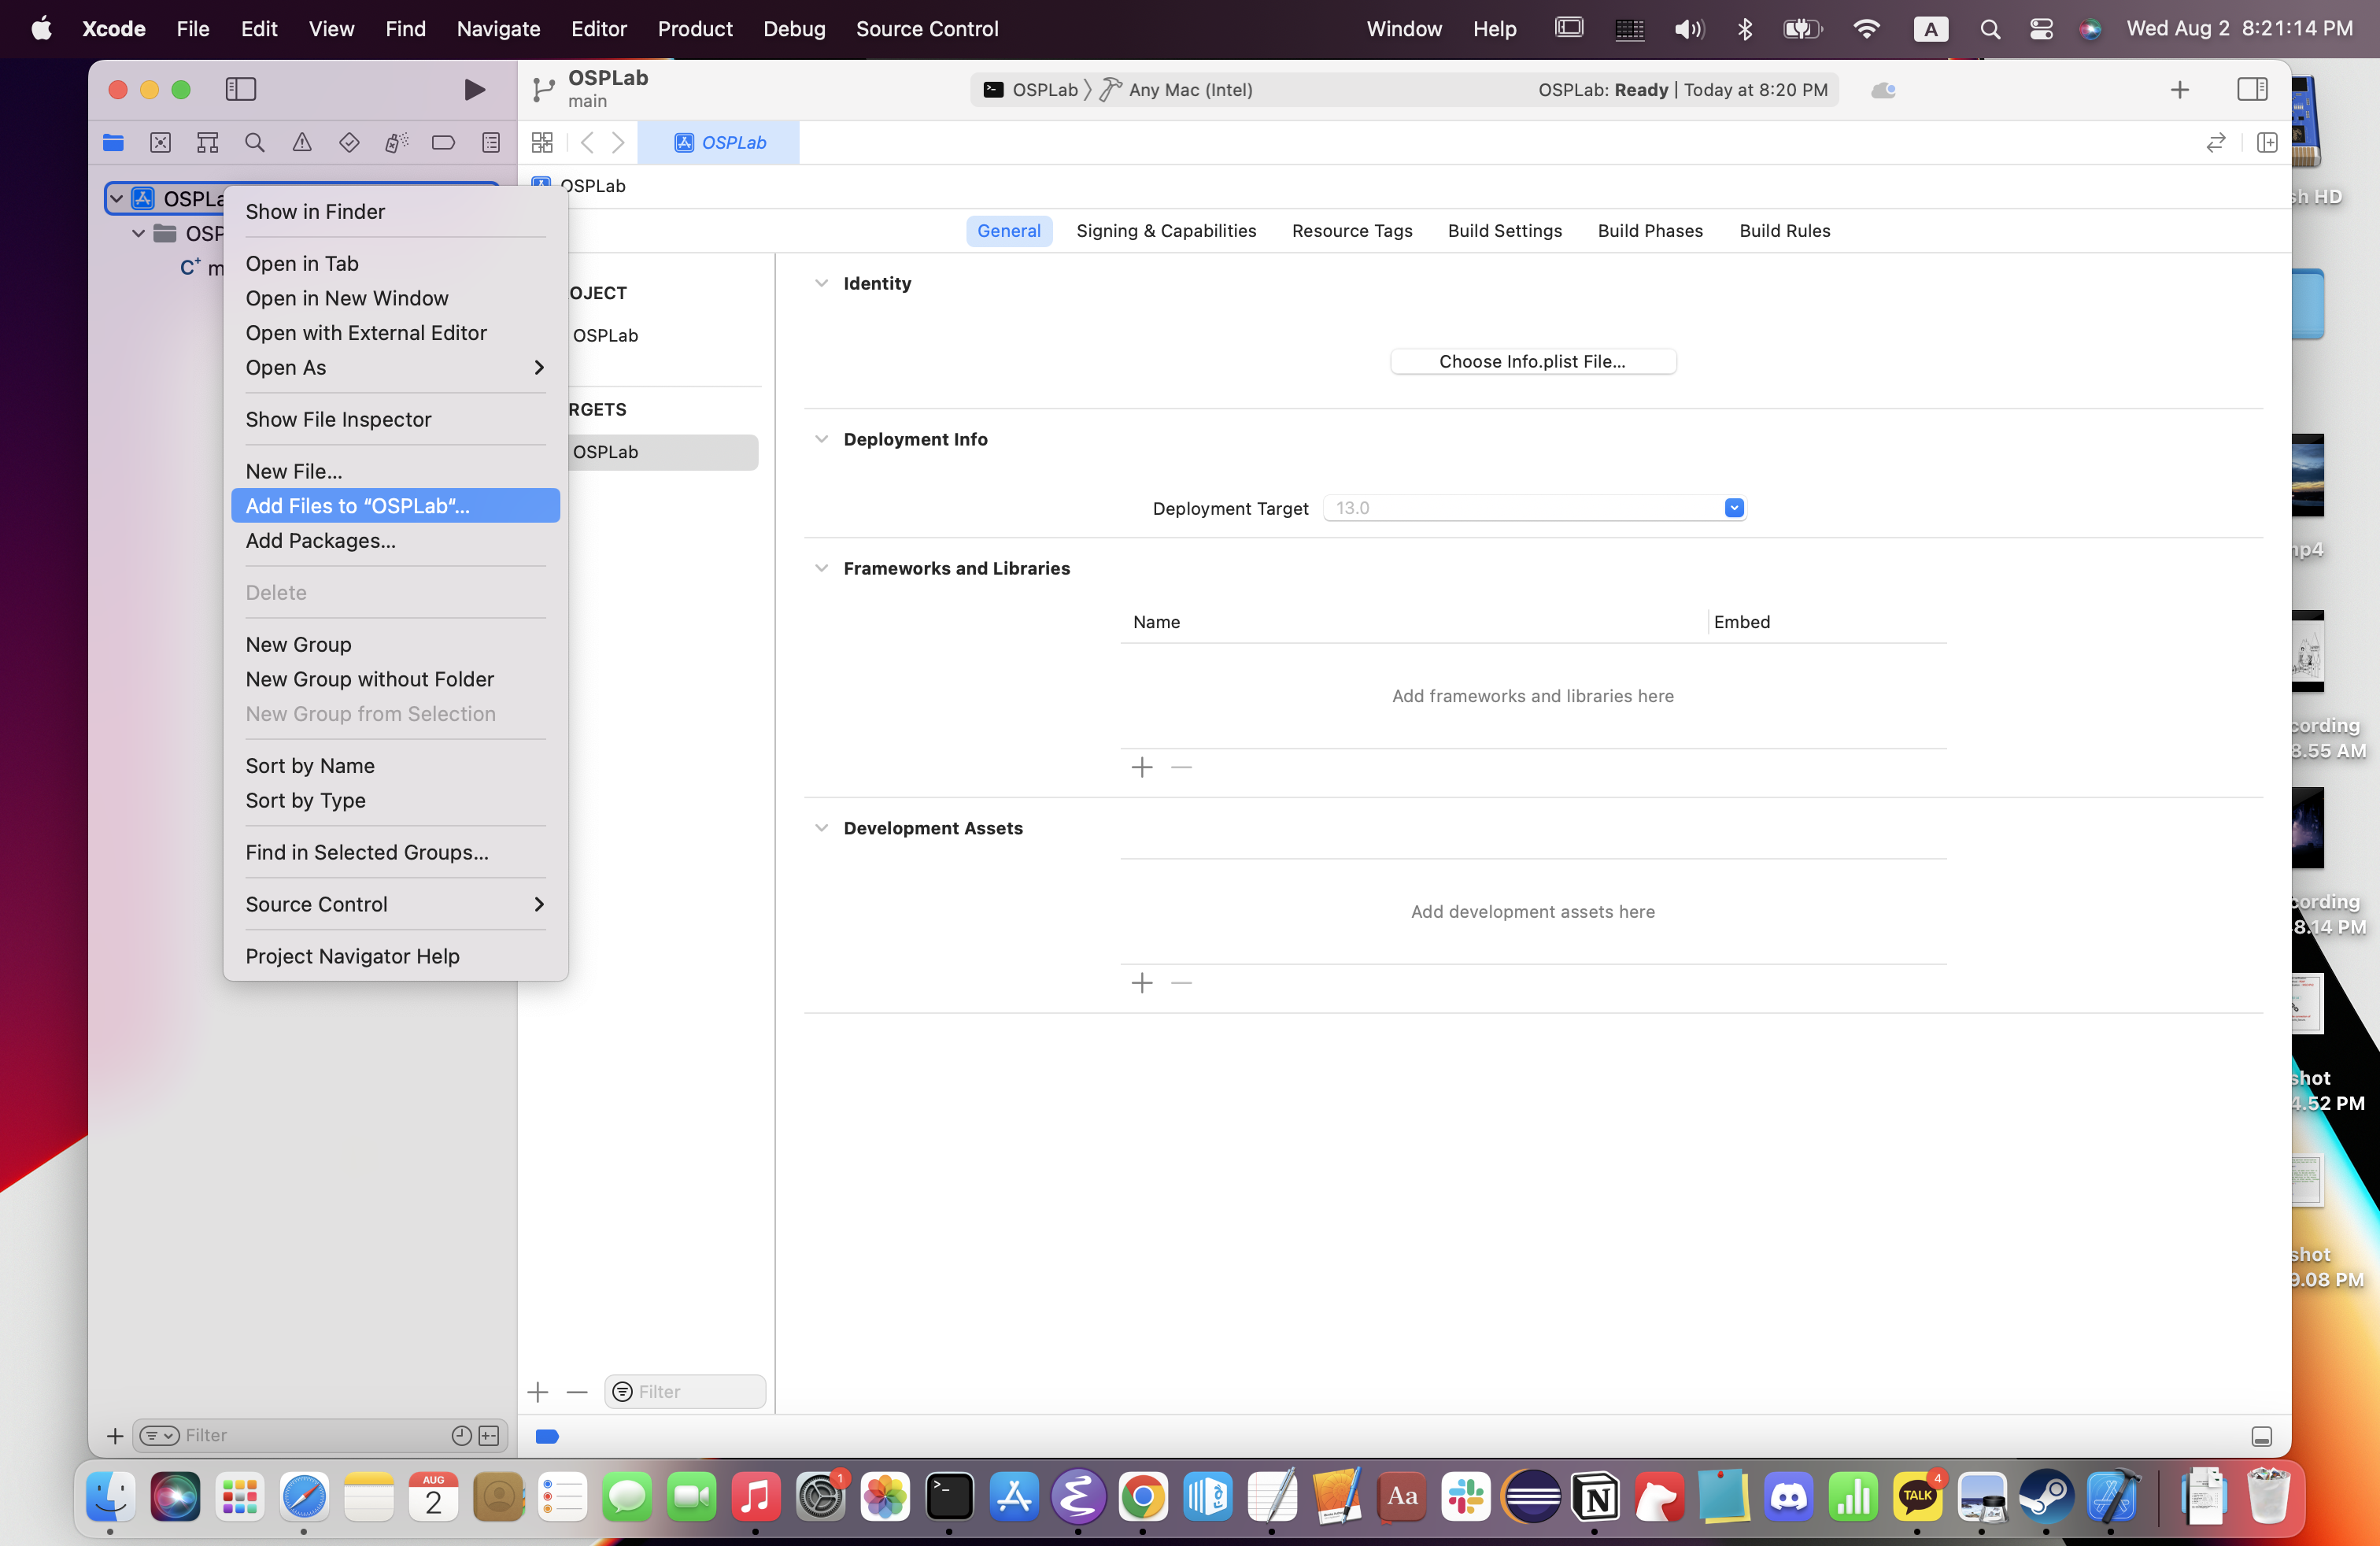Remove framework with the minus button
The image size is (2380, 1546).
click(x=1181, y=767)
